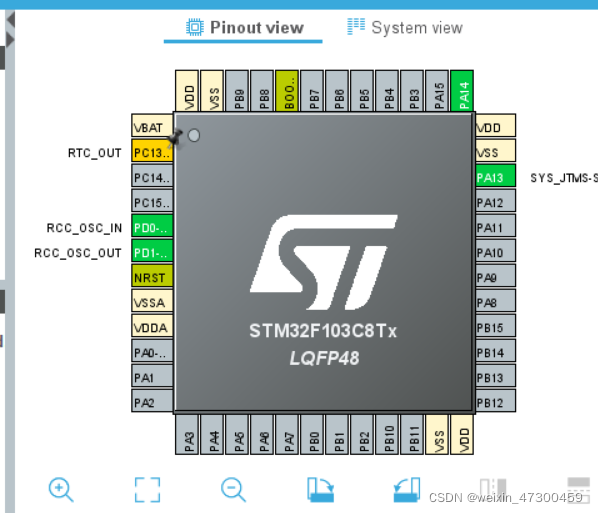598x513 pixels.
Task: Click the SYS_JTMS signal label beside PA13
Action: (x=564, y=178)
